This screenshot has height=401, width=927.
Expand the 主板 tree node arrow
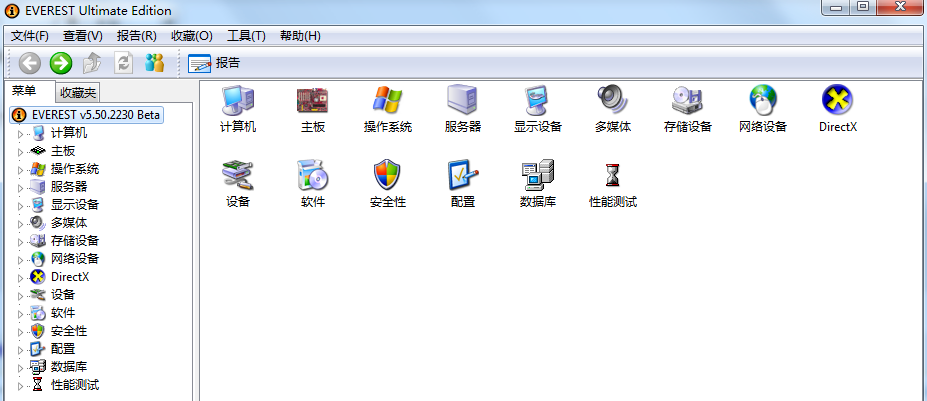(x=20, y=152)
